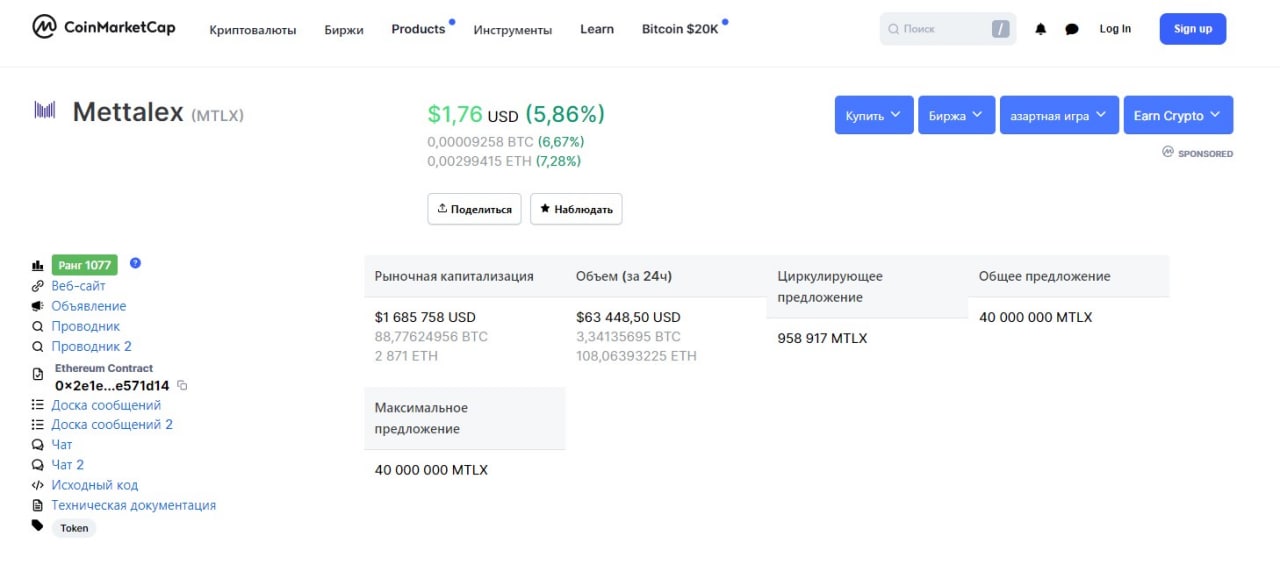This screenshot has width=1280, height=579.
Task: Copy the Ethereum contract address icon
Action: pos(182,385)
